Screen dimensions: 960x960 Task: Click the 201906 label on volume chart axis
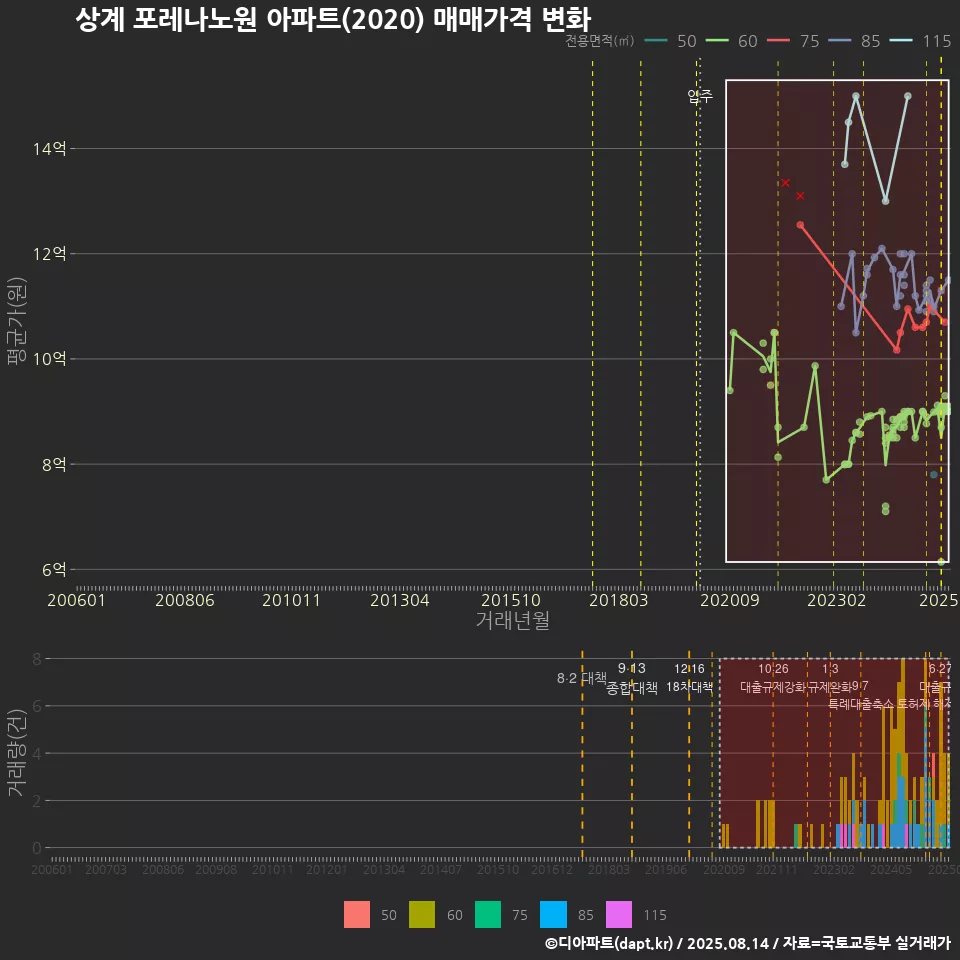click(x=666, y=869)
